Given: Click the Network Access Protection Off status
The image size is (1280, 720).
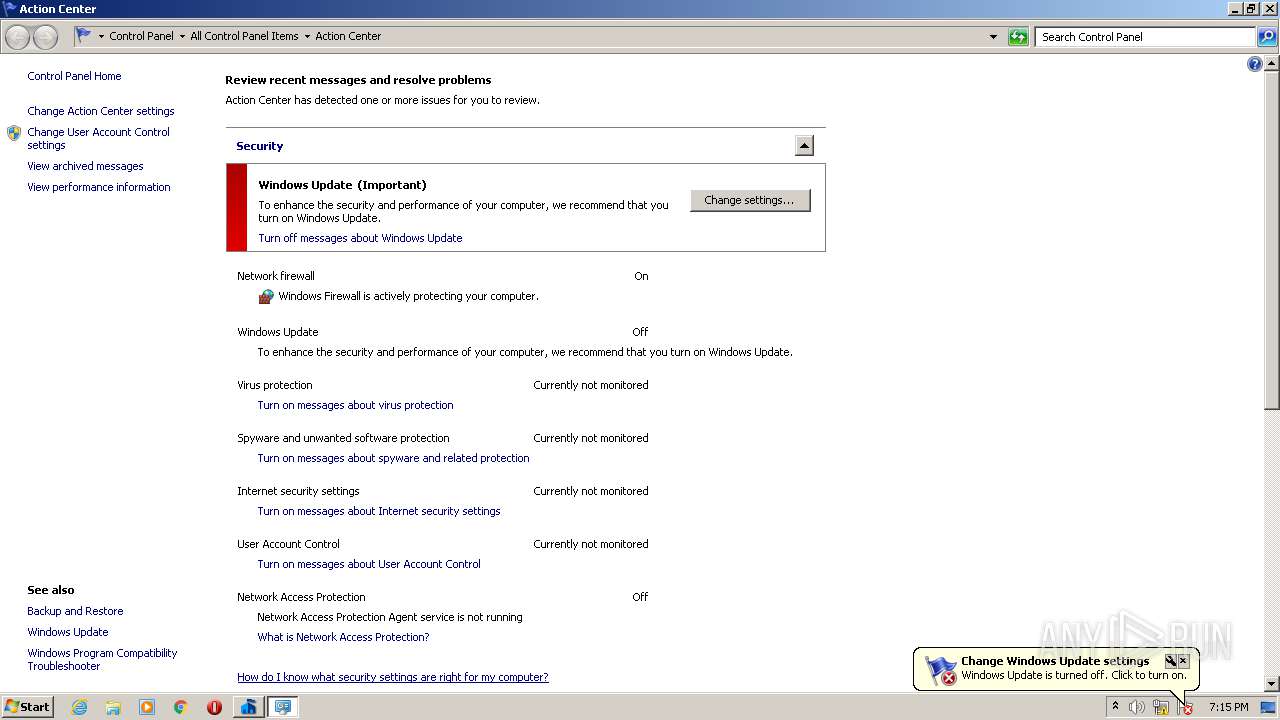Looking at the screenshot, I should [640, 597].
